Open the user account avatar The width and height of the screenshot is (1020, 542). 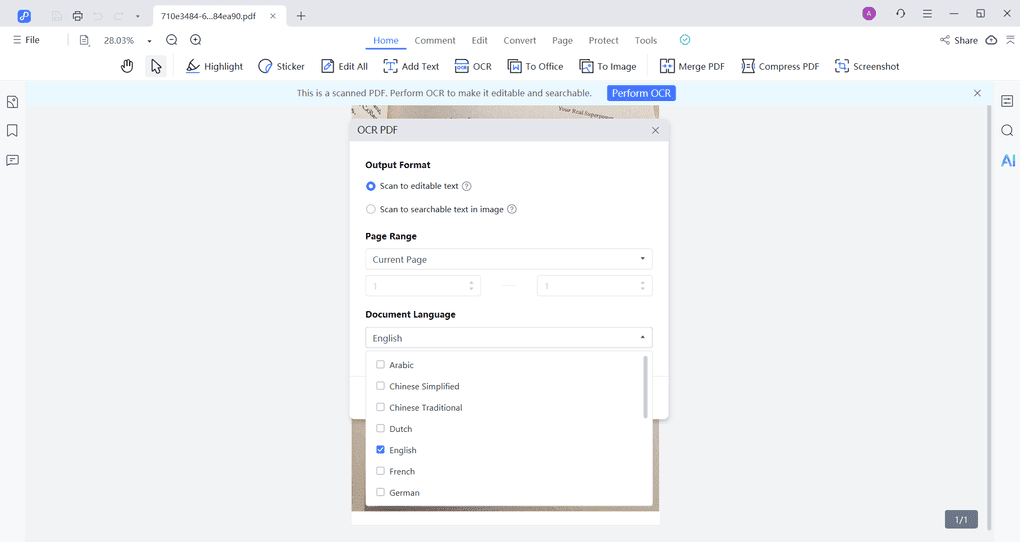coord(868,14)
